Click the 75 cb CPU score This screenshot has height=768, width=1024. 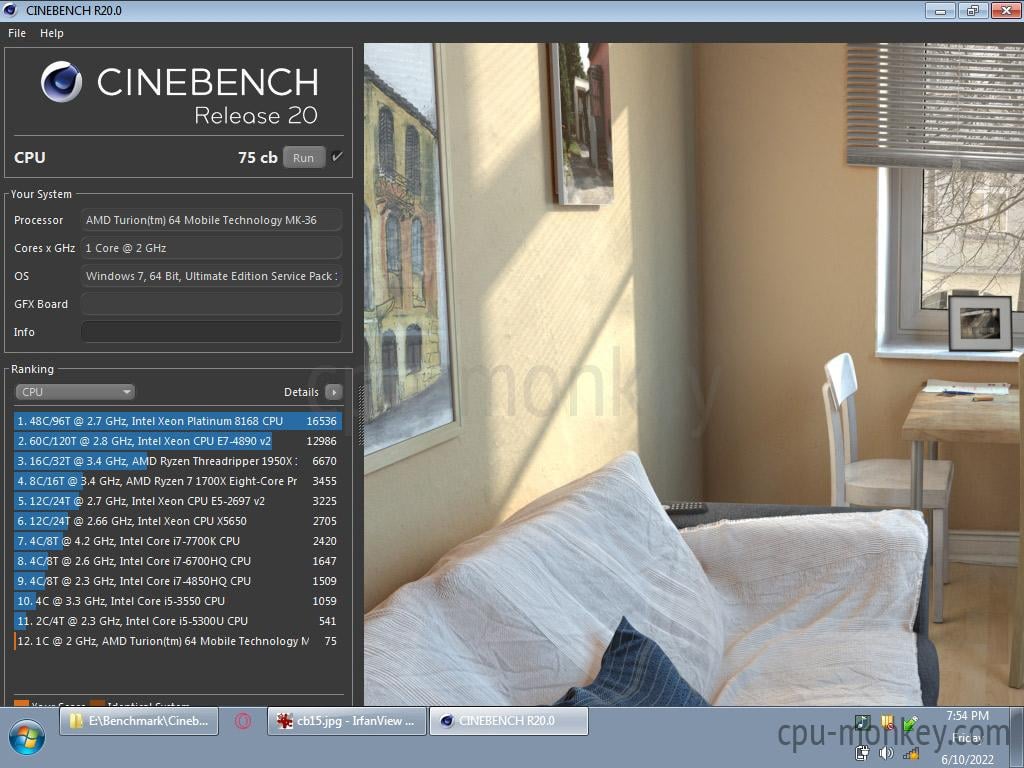[x=257, y=157]
